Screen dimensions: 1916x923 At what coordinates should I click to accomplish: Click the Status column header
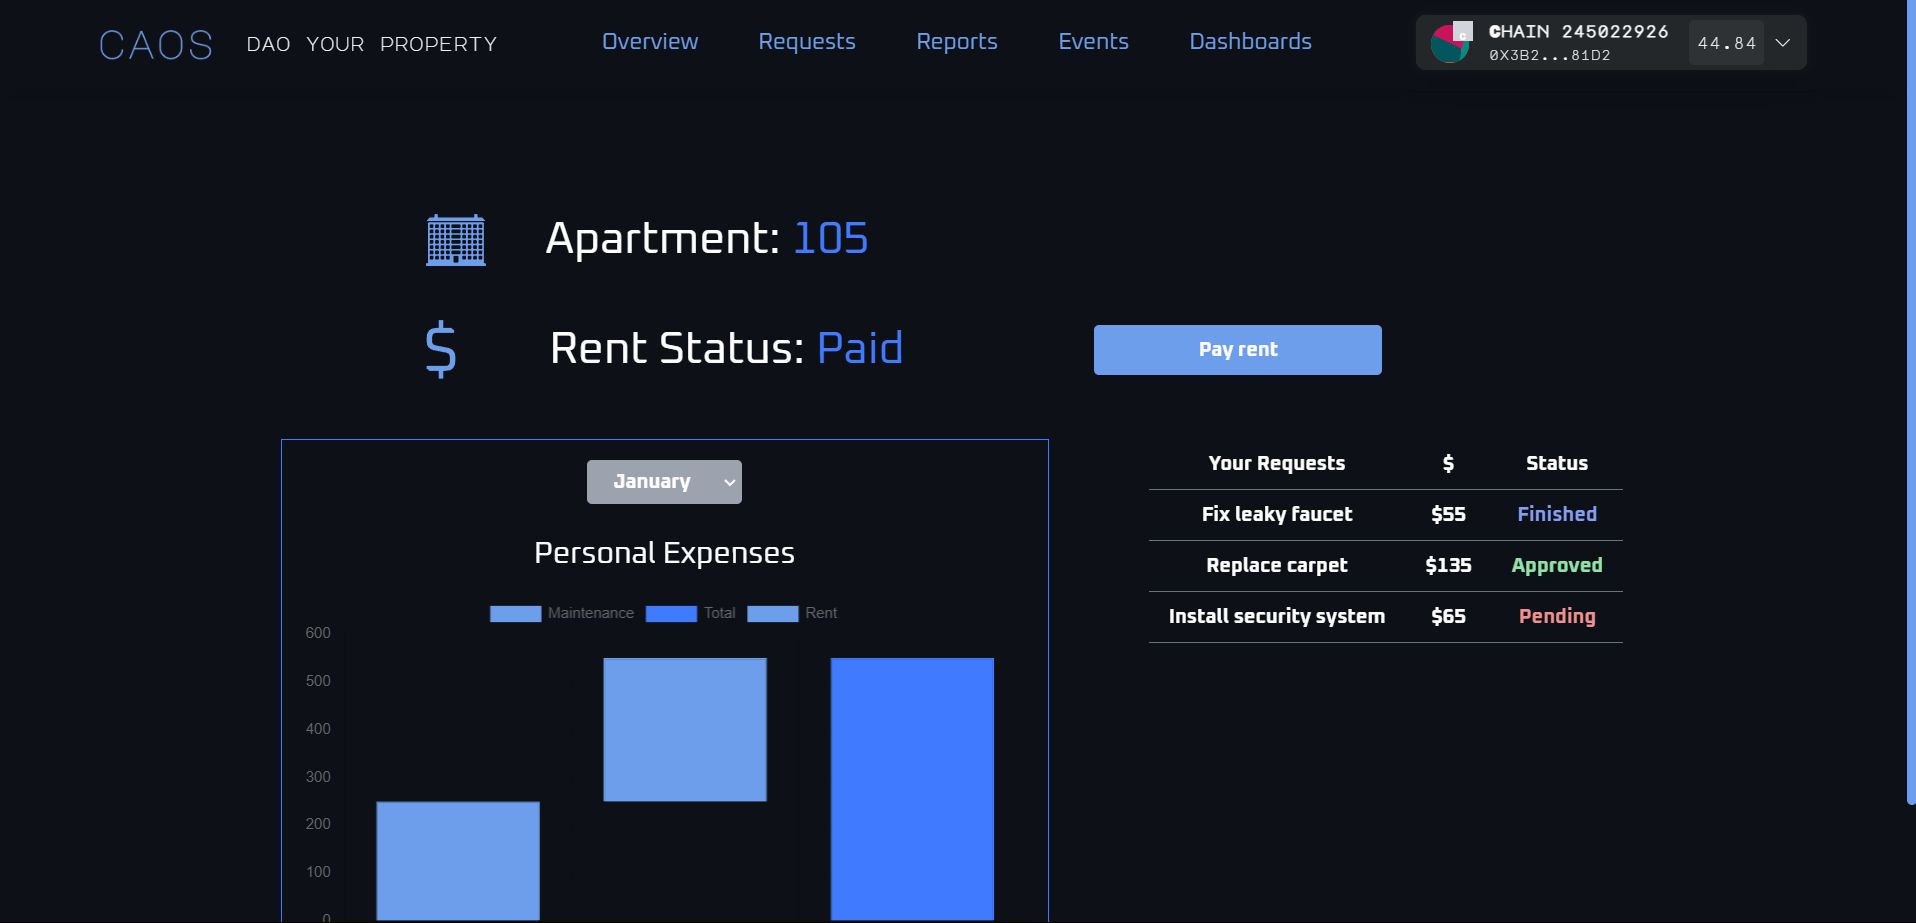(1557, 463)
